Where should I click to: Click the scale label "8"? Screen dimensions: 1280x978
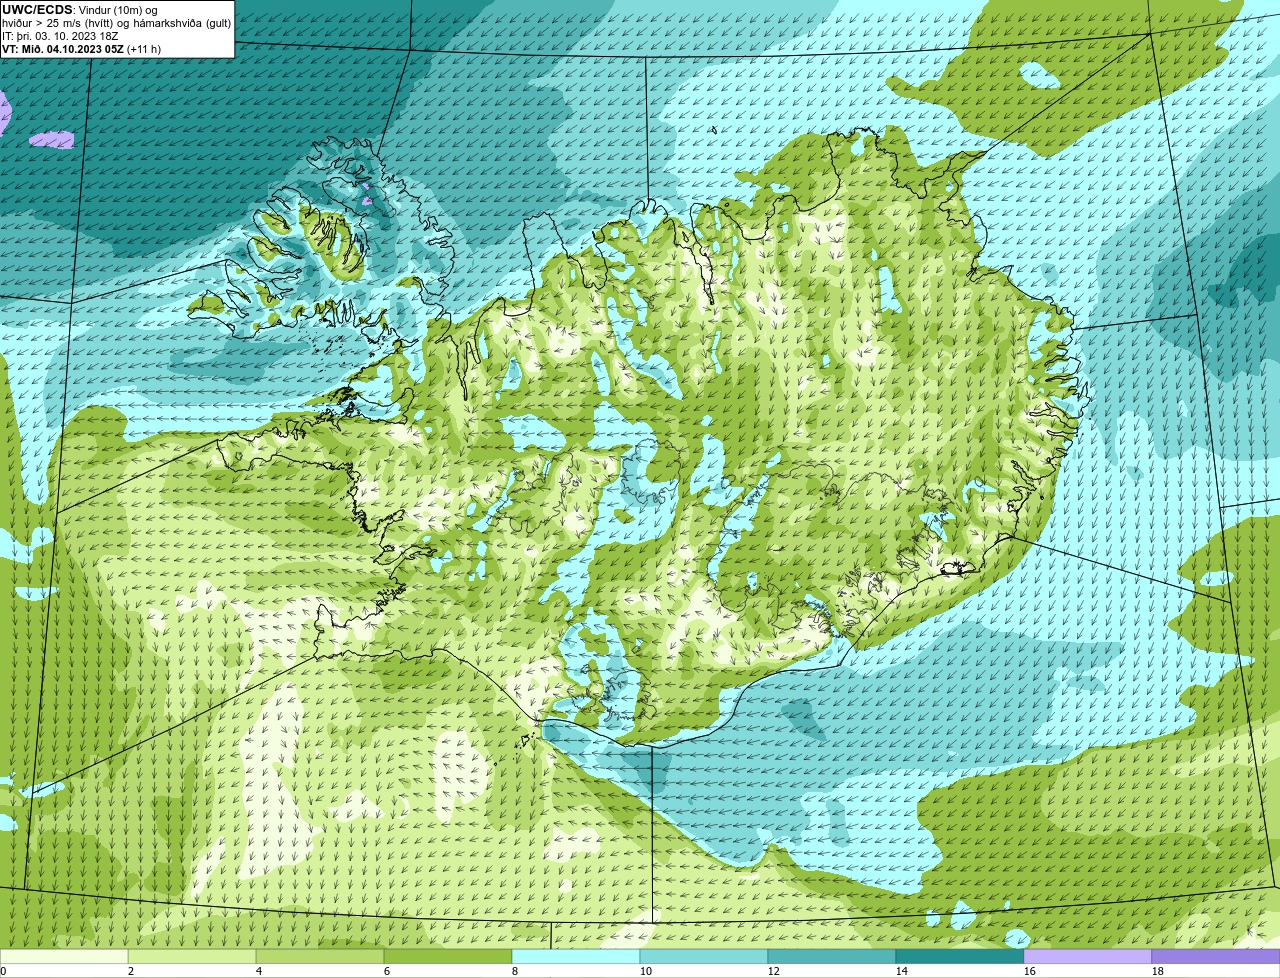(x=515, y=971)
